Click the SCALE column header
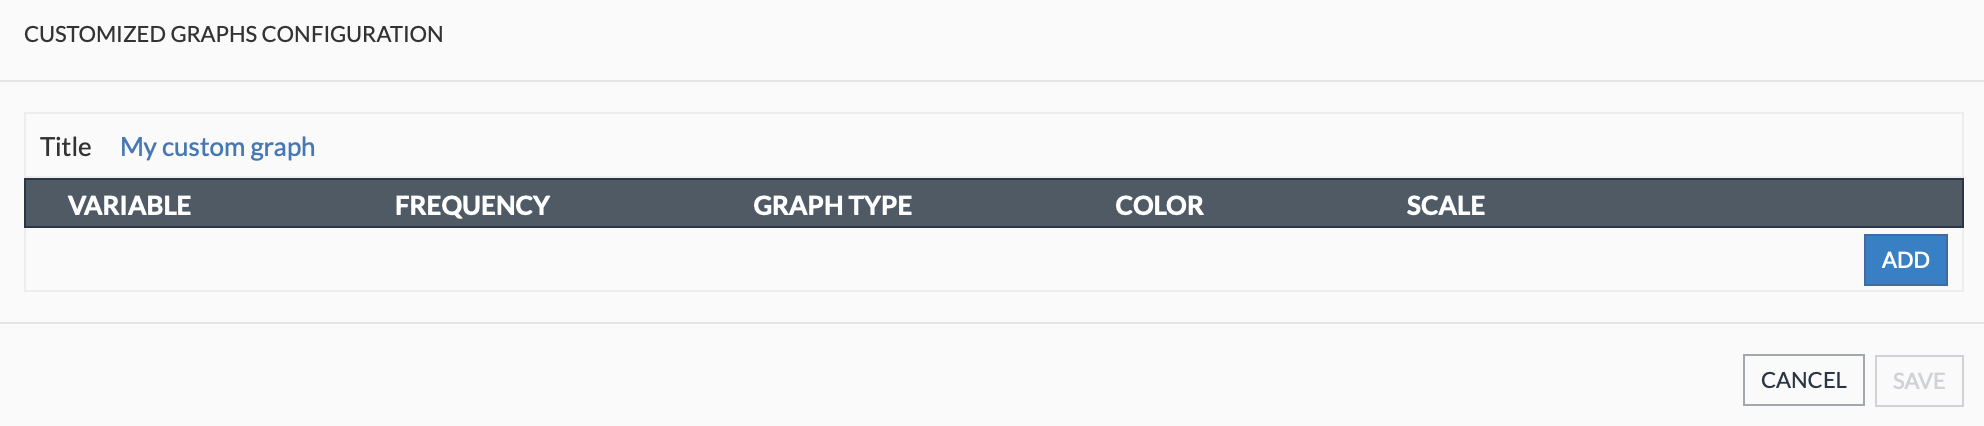The width and height of the screenshot is (1984, 426). (x=1445, y=205)
